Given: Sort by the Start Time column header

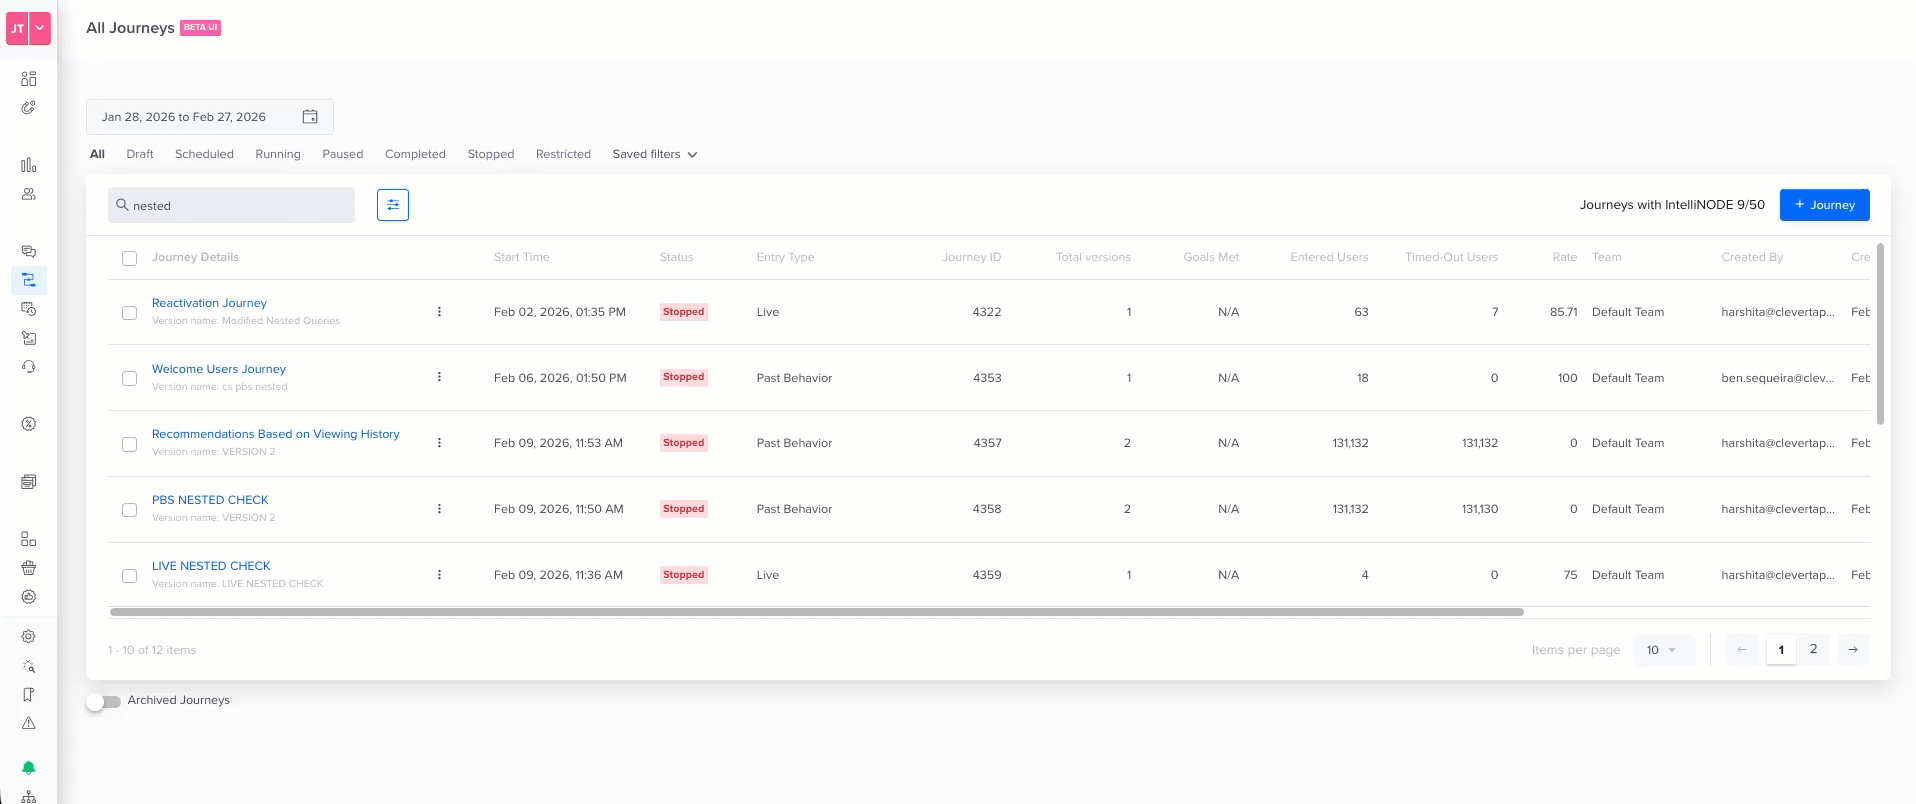Looking at the screenshot, I should (x=521, y=257).
